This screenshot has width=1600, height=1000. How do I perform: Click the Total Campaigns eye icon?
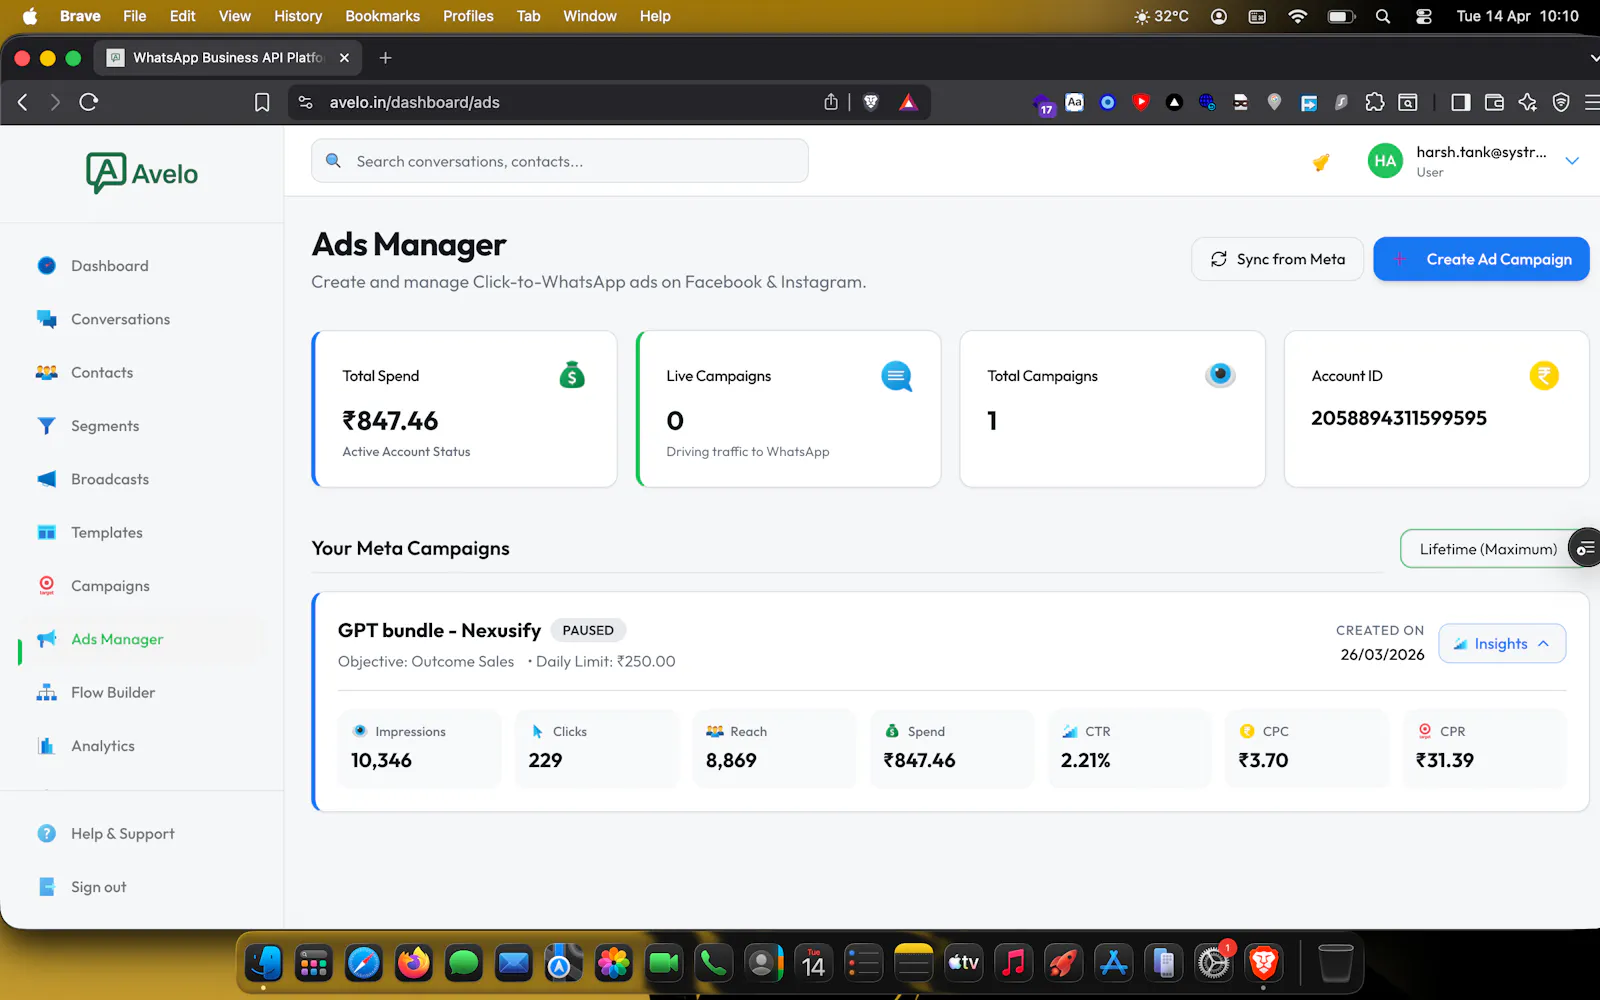[x=1220, y=375]
